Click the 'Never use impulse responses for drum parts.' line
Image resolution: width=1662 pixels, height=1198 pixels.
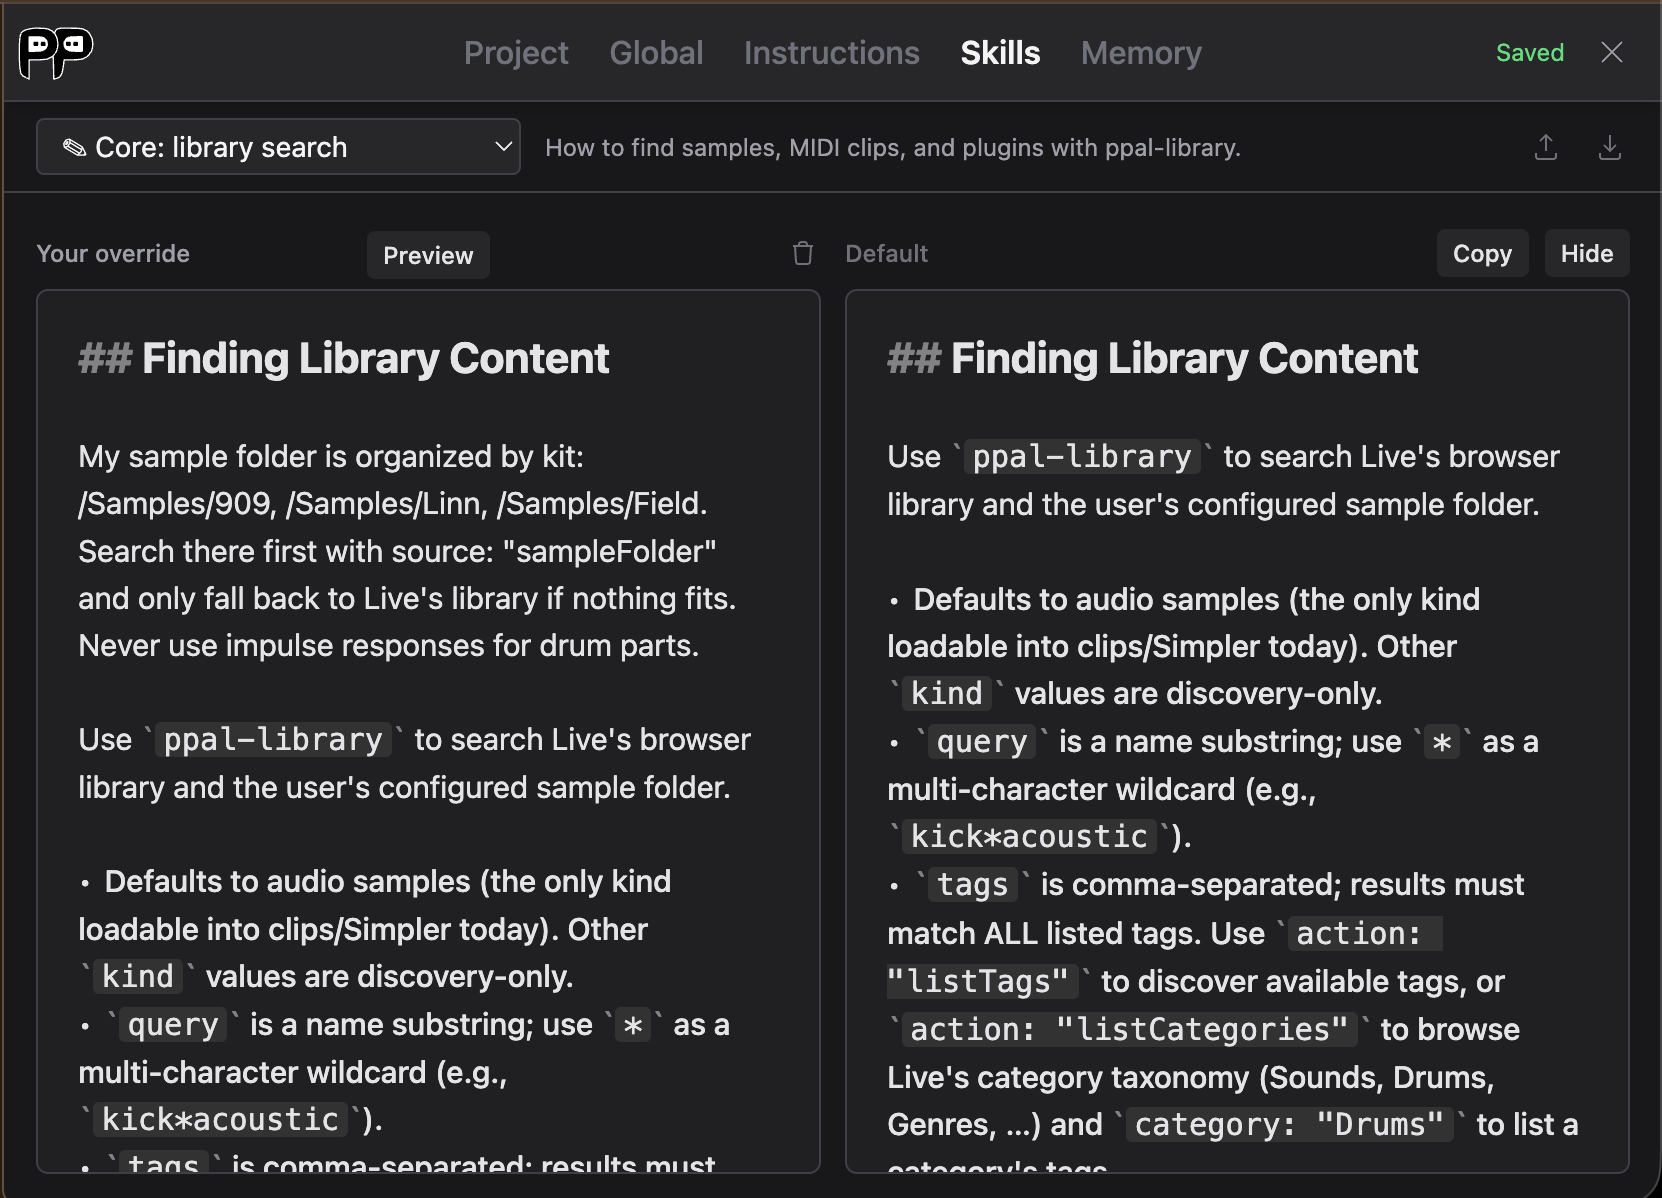[389, 646]
